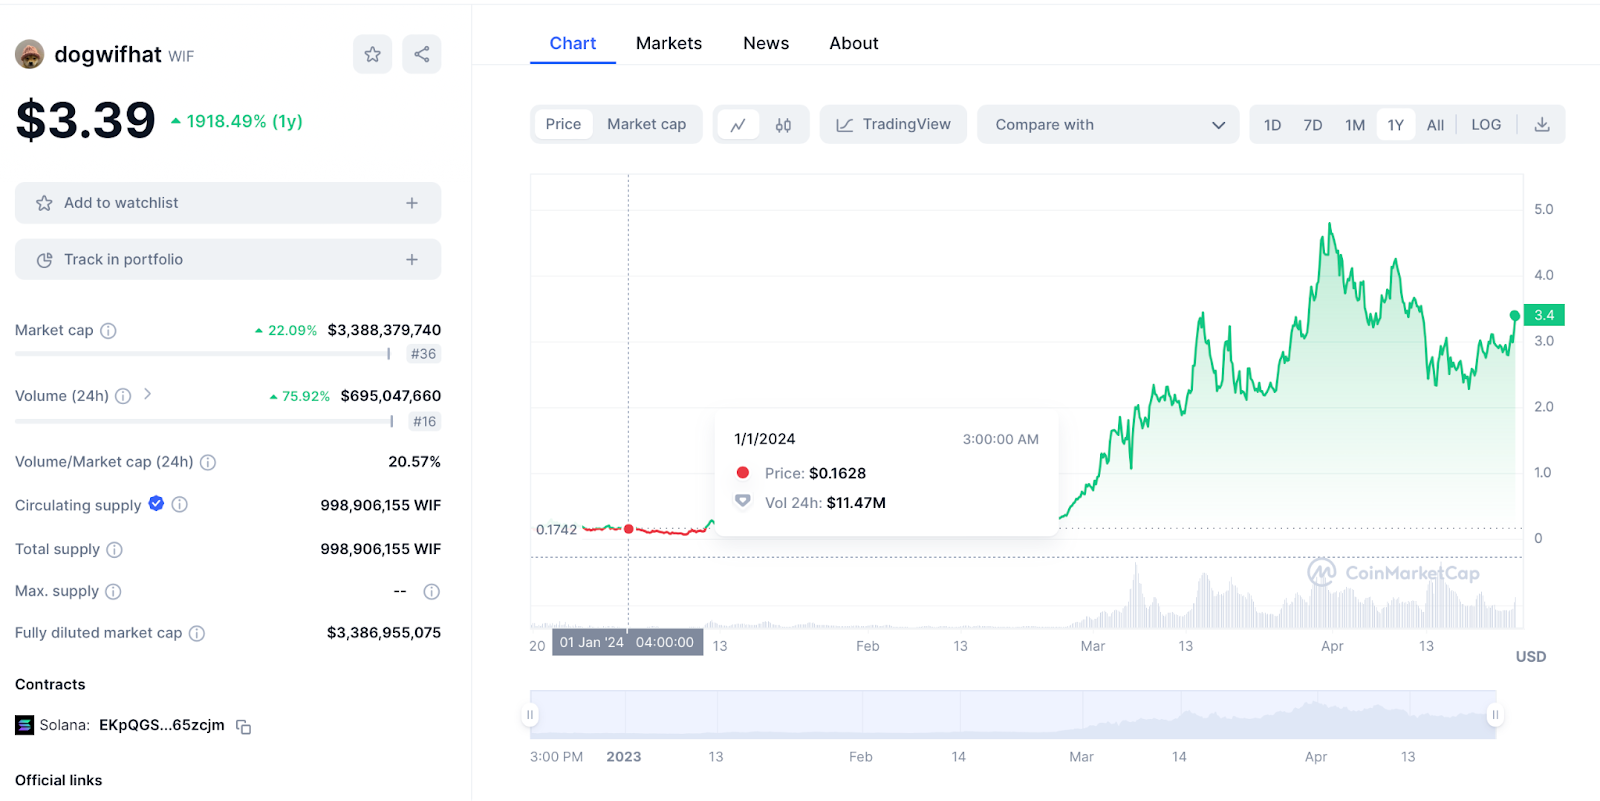Image resolution: width=1600 pixels, height=801 pixels.
Task: Select All time range
Action: coord(1435,125)
